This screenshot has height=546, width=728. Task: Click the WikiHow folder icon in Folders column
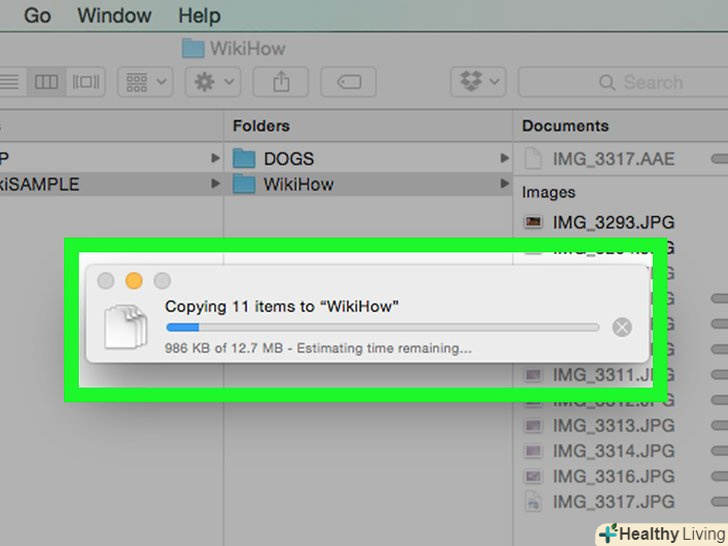pyautogui.click(x=244, y=184)
